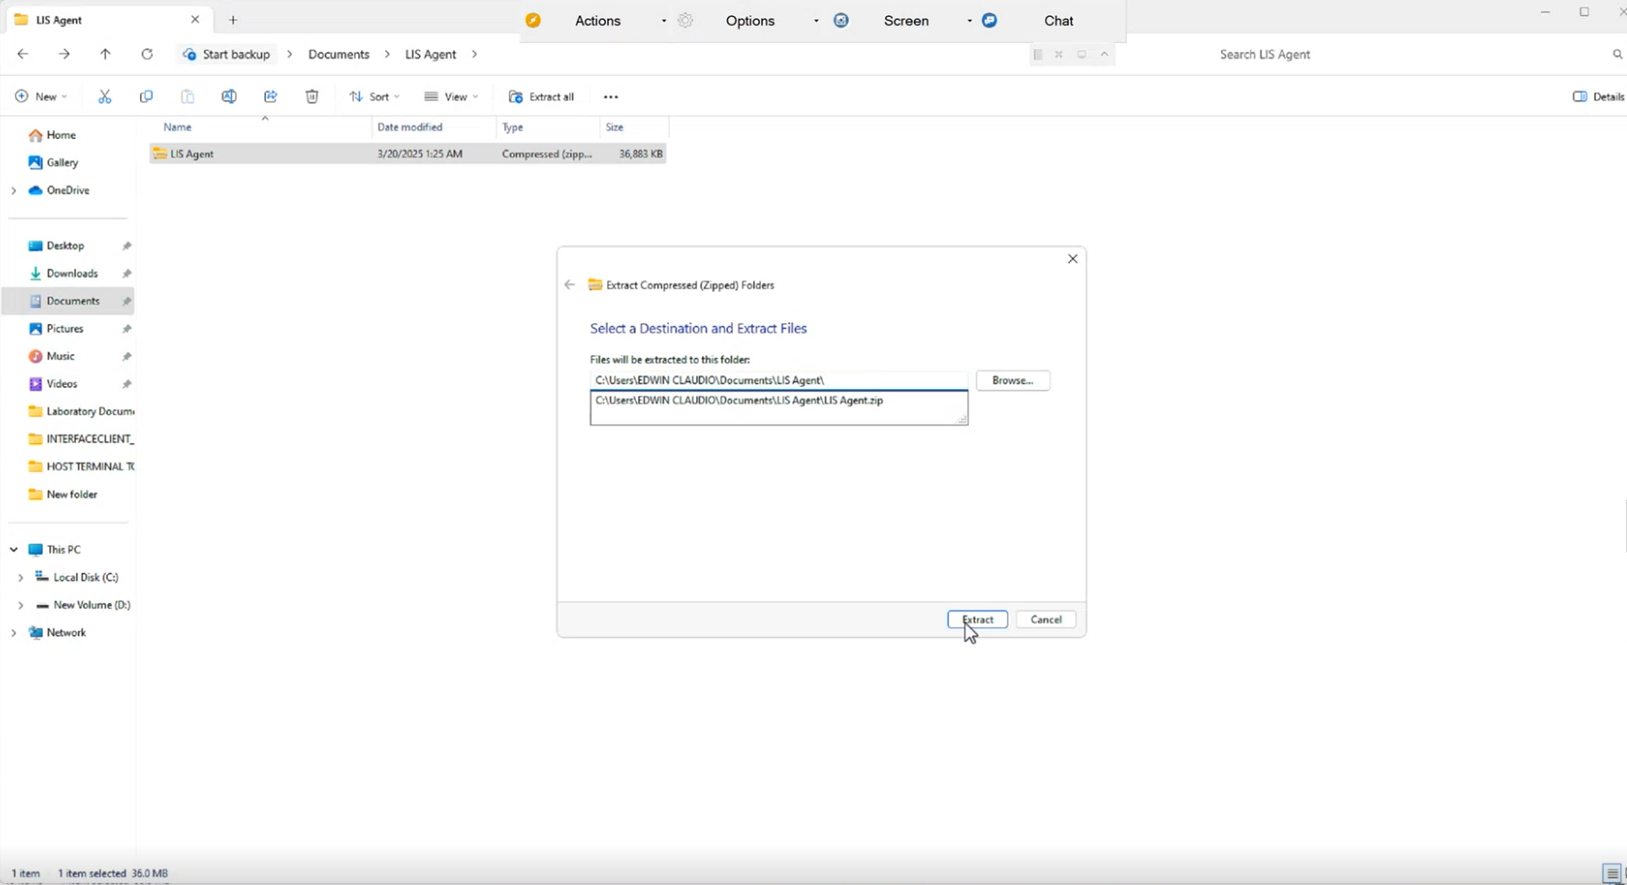The image size is (1627, 885).
Task: Collapse the remote toolbar with the up chevron
Action: (1104, 54)
